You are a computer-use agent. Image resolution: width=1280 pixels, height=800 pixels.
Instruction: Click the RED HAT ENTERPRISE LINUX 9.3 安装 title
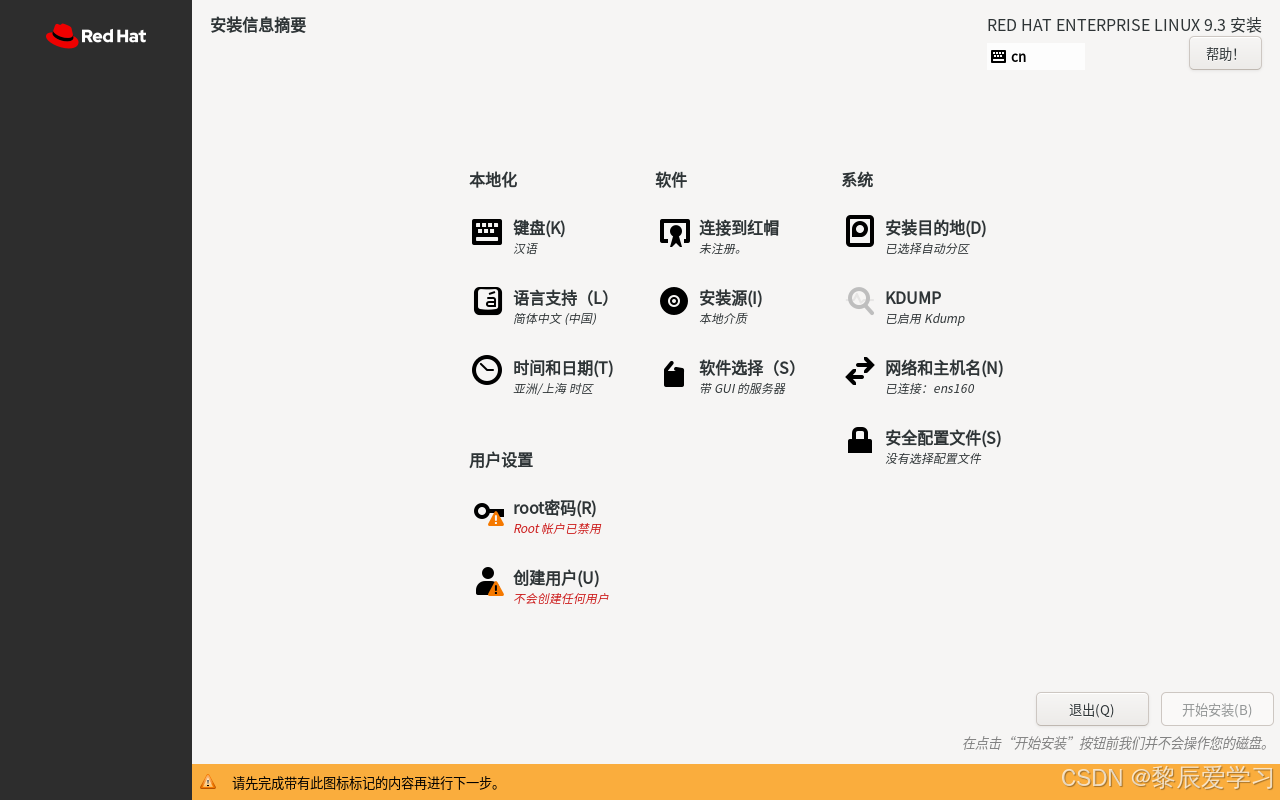tap(1124, 25)
